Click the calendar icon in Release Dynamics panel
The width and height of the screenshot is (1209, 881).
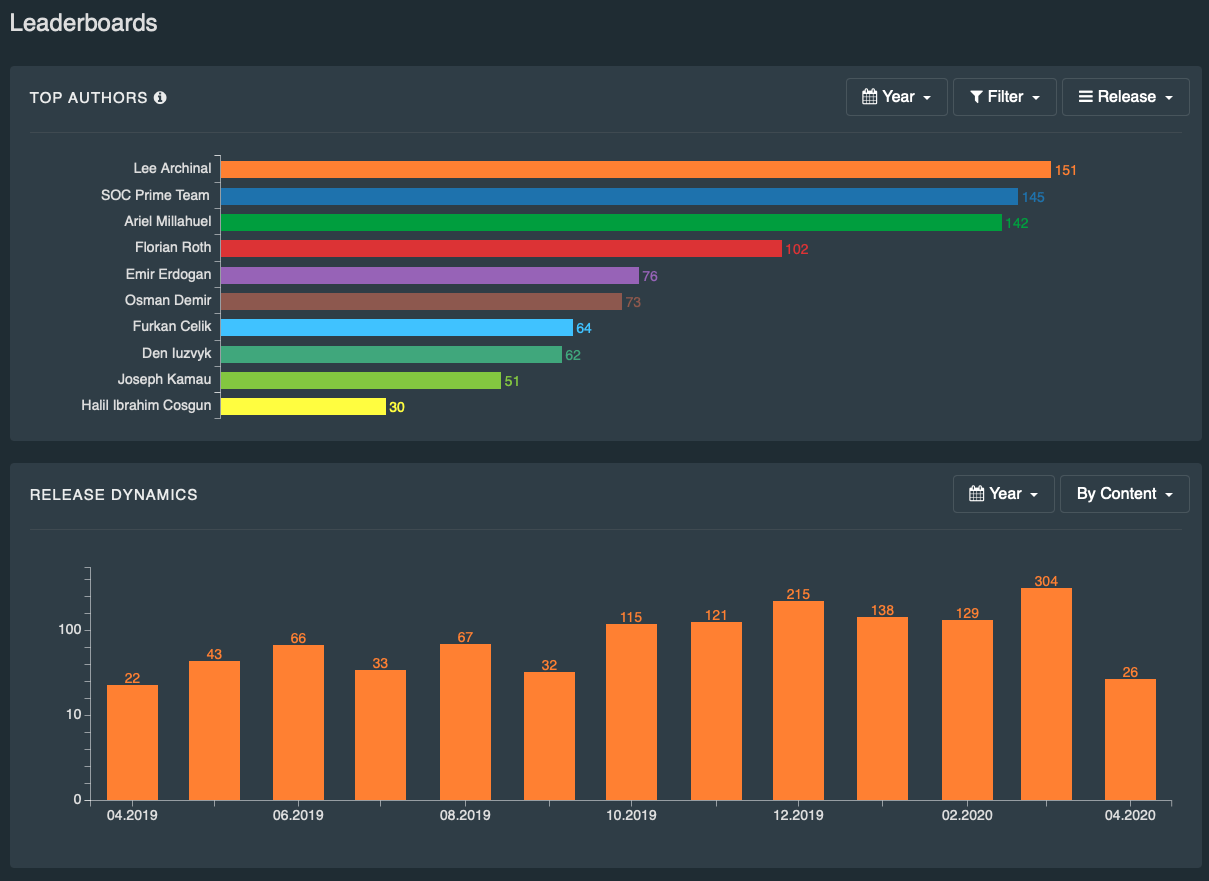(976, 494)
